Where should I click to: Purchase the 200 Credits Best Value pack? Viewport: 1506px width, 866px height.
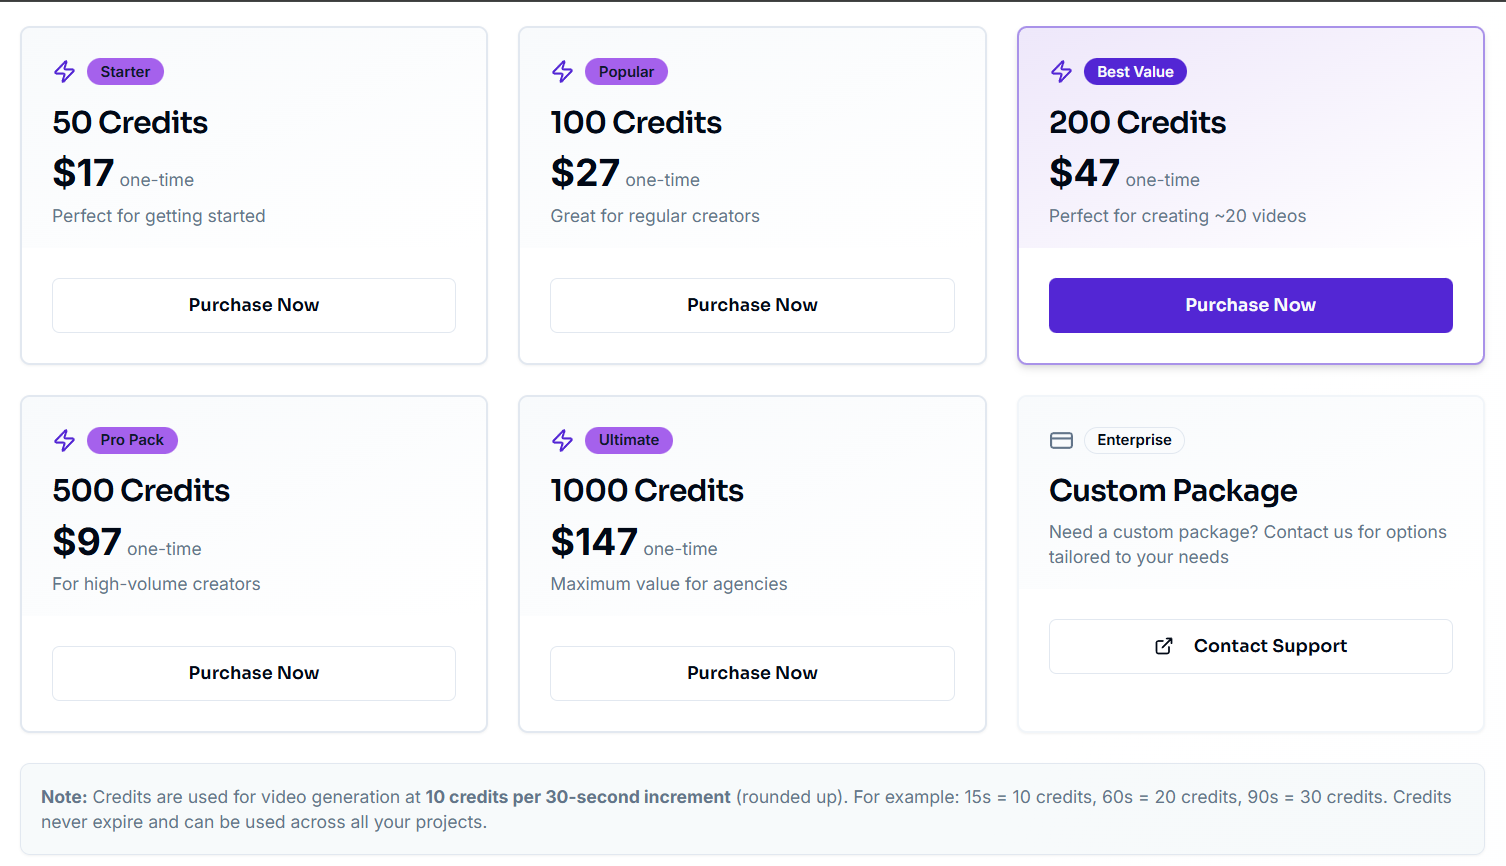tap(1250, 305)
